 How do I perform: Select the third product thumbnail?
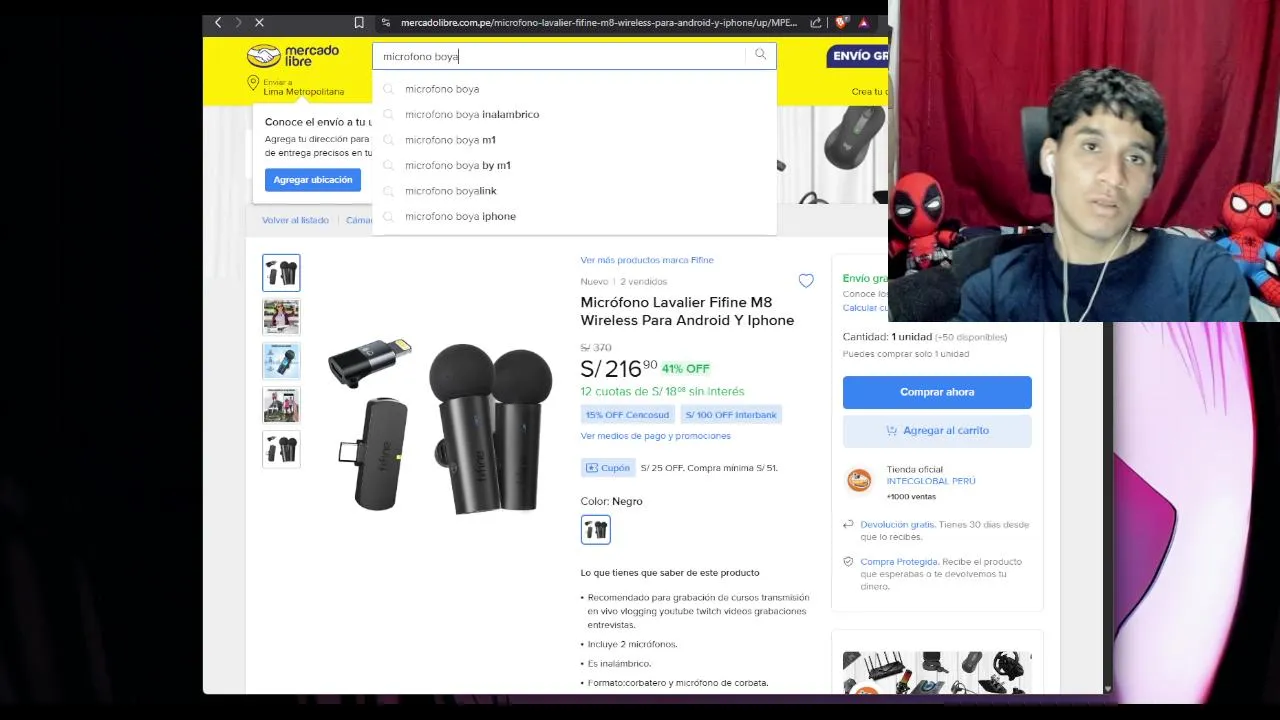281,361
